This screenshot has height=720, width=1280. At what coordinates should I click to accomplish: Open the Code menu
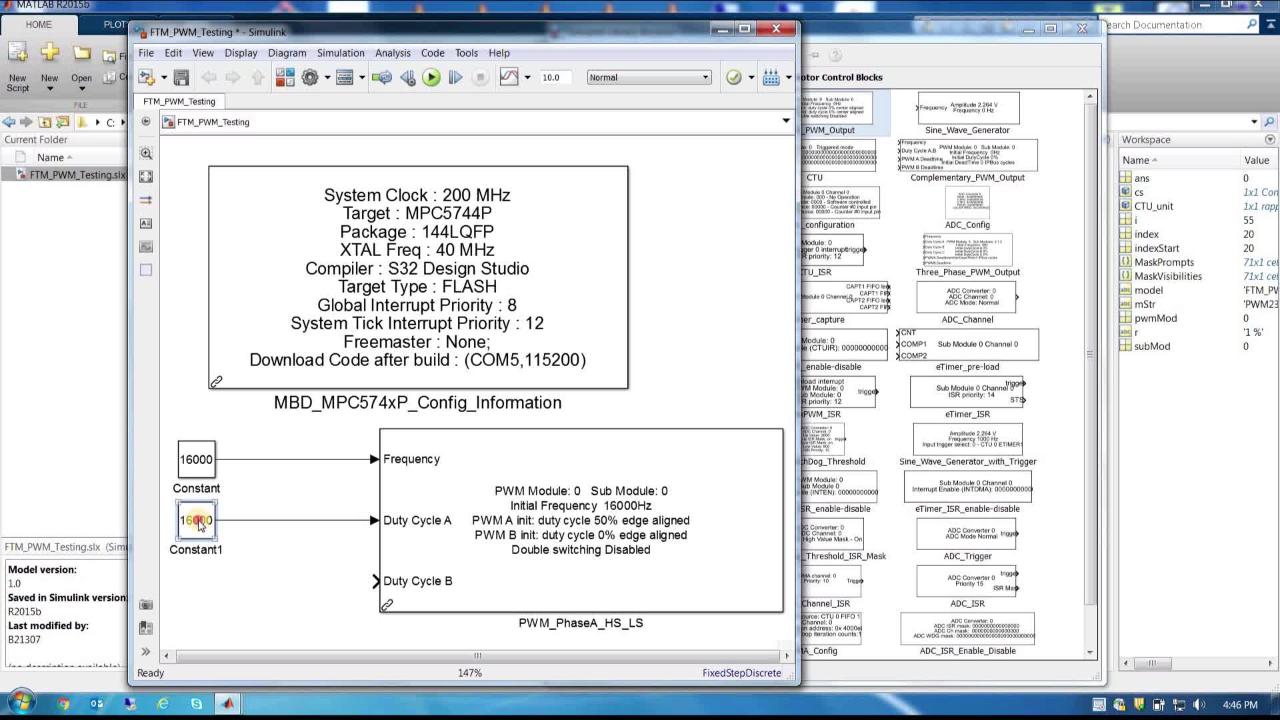[x=432, y=53]
